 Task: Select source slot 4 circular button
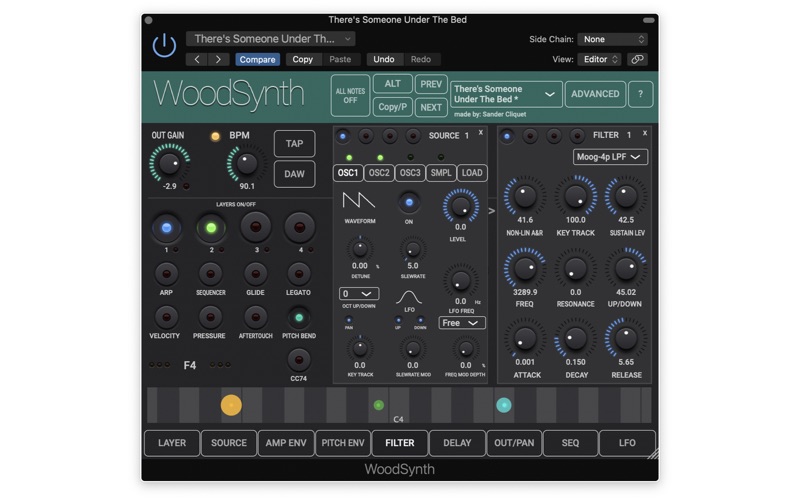(413, 136)
